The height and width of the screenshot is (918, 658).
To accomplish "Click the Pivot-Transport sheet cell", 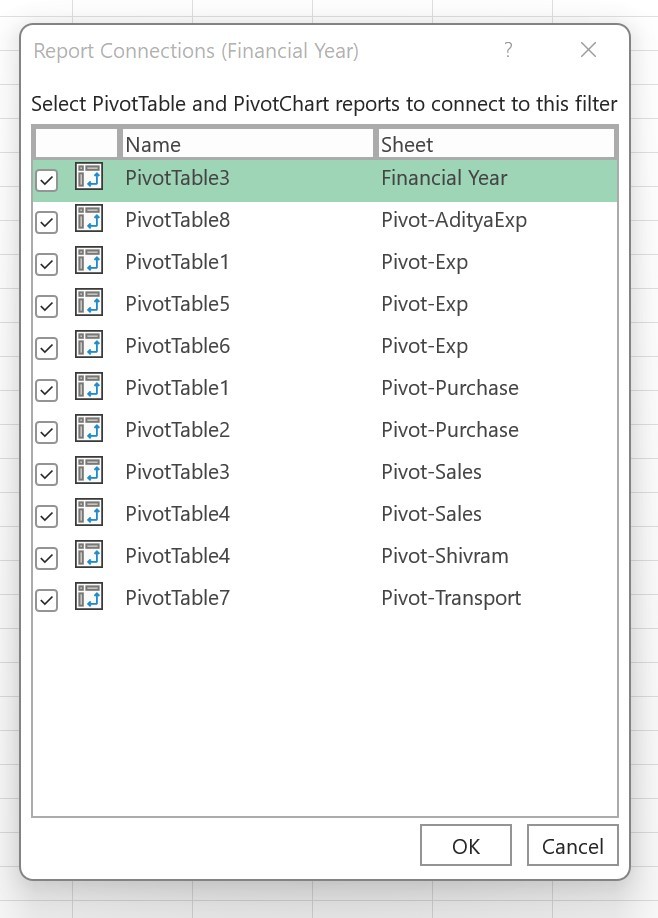I will [451, 598].
